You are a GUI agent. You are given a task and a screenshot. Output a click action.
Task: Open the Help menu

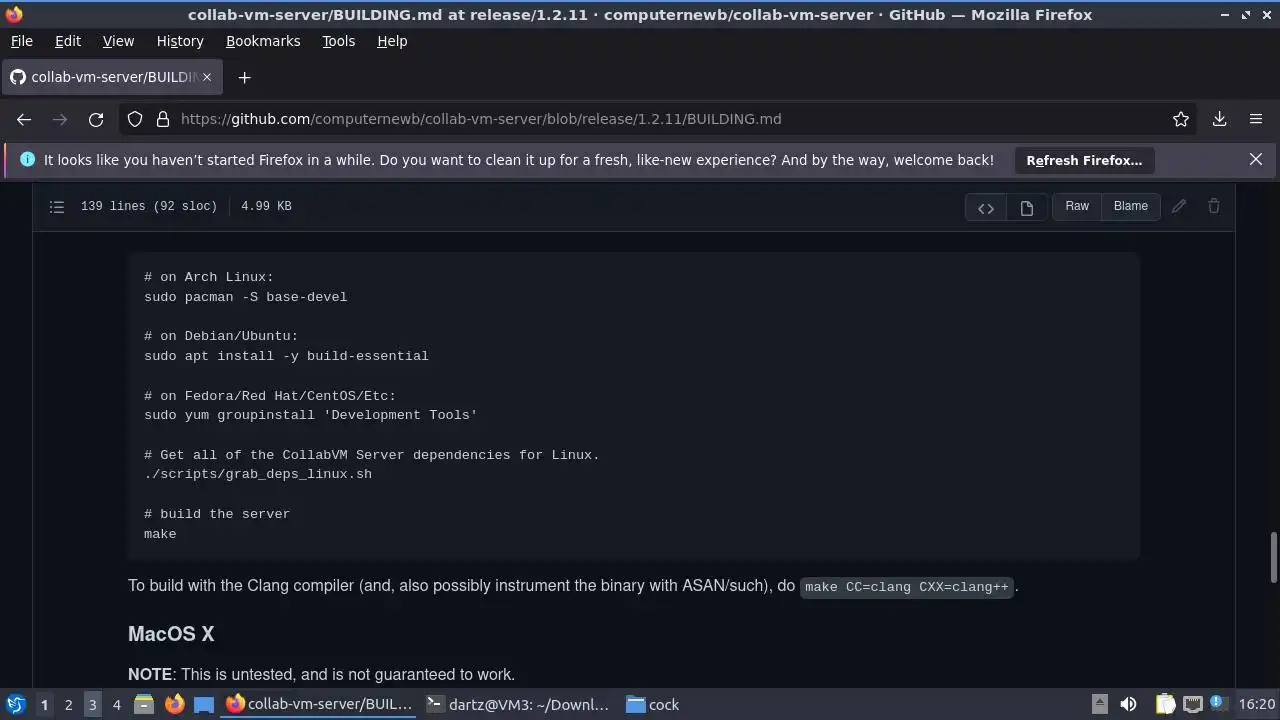tap(392, 41)
